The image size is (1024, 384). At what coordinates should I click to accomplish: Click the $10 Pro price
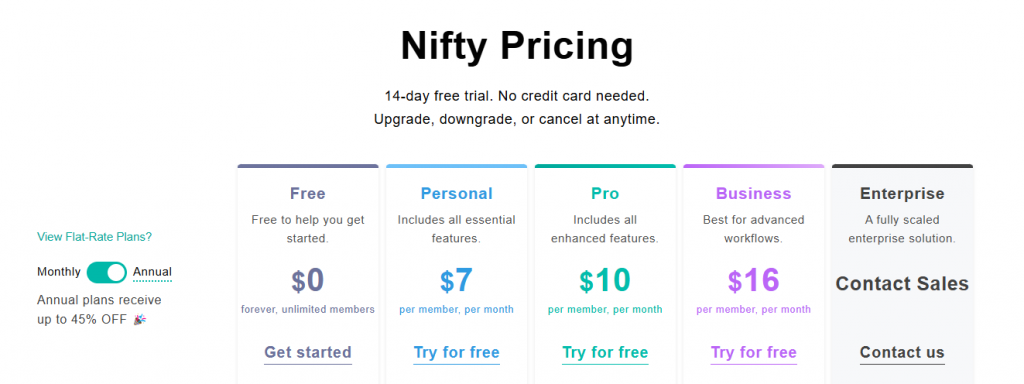point(605,281)
